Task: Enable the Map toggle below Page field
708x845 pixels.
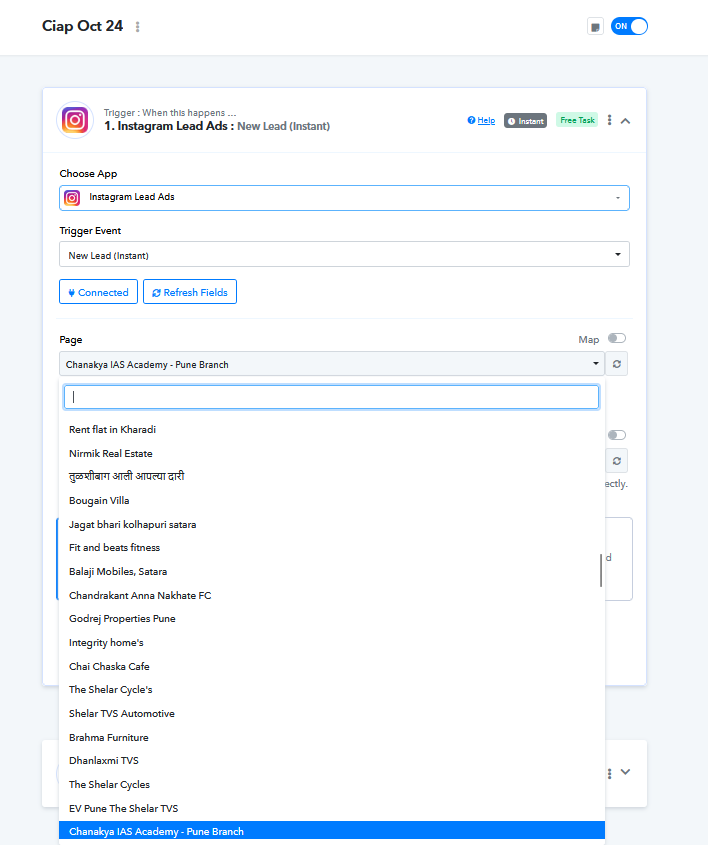Action: [616, 435]
